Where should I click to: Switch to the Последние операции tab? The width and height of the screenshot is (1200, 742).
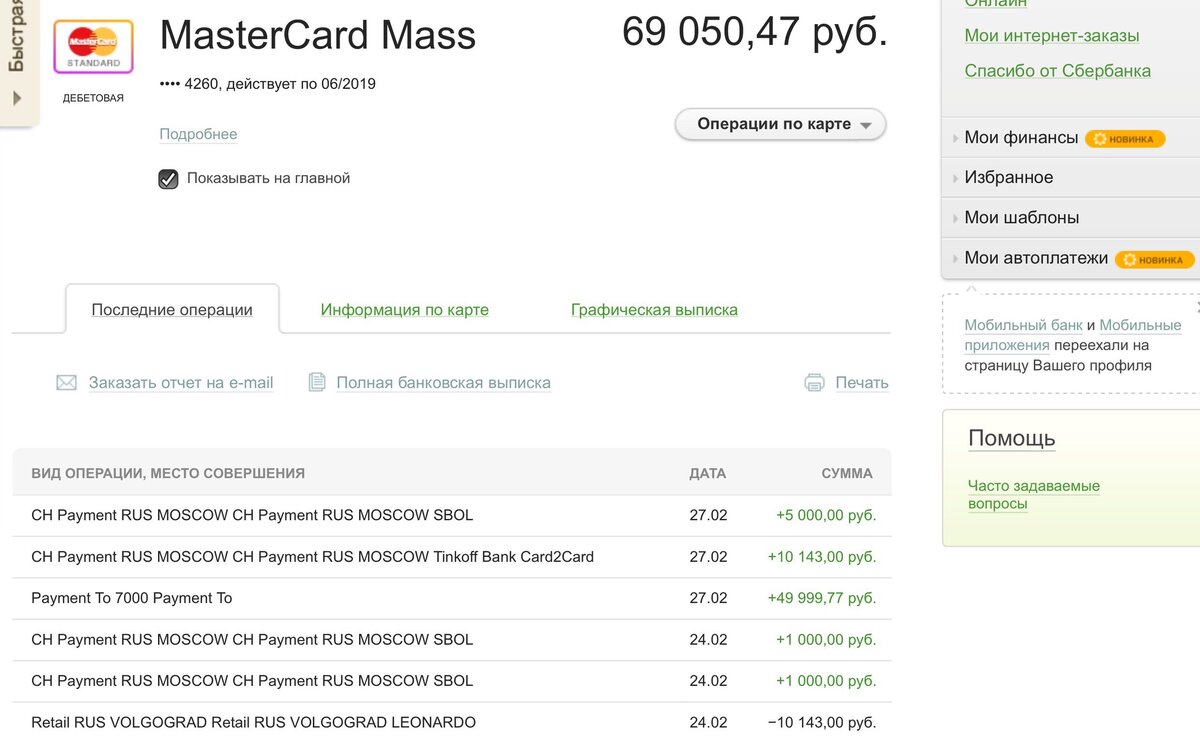click(x=172, y=310)
